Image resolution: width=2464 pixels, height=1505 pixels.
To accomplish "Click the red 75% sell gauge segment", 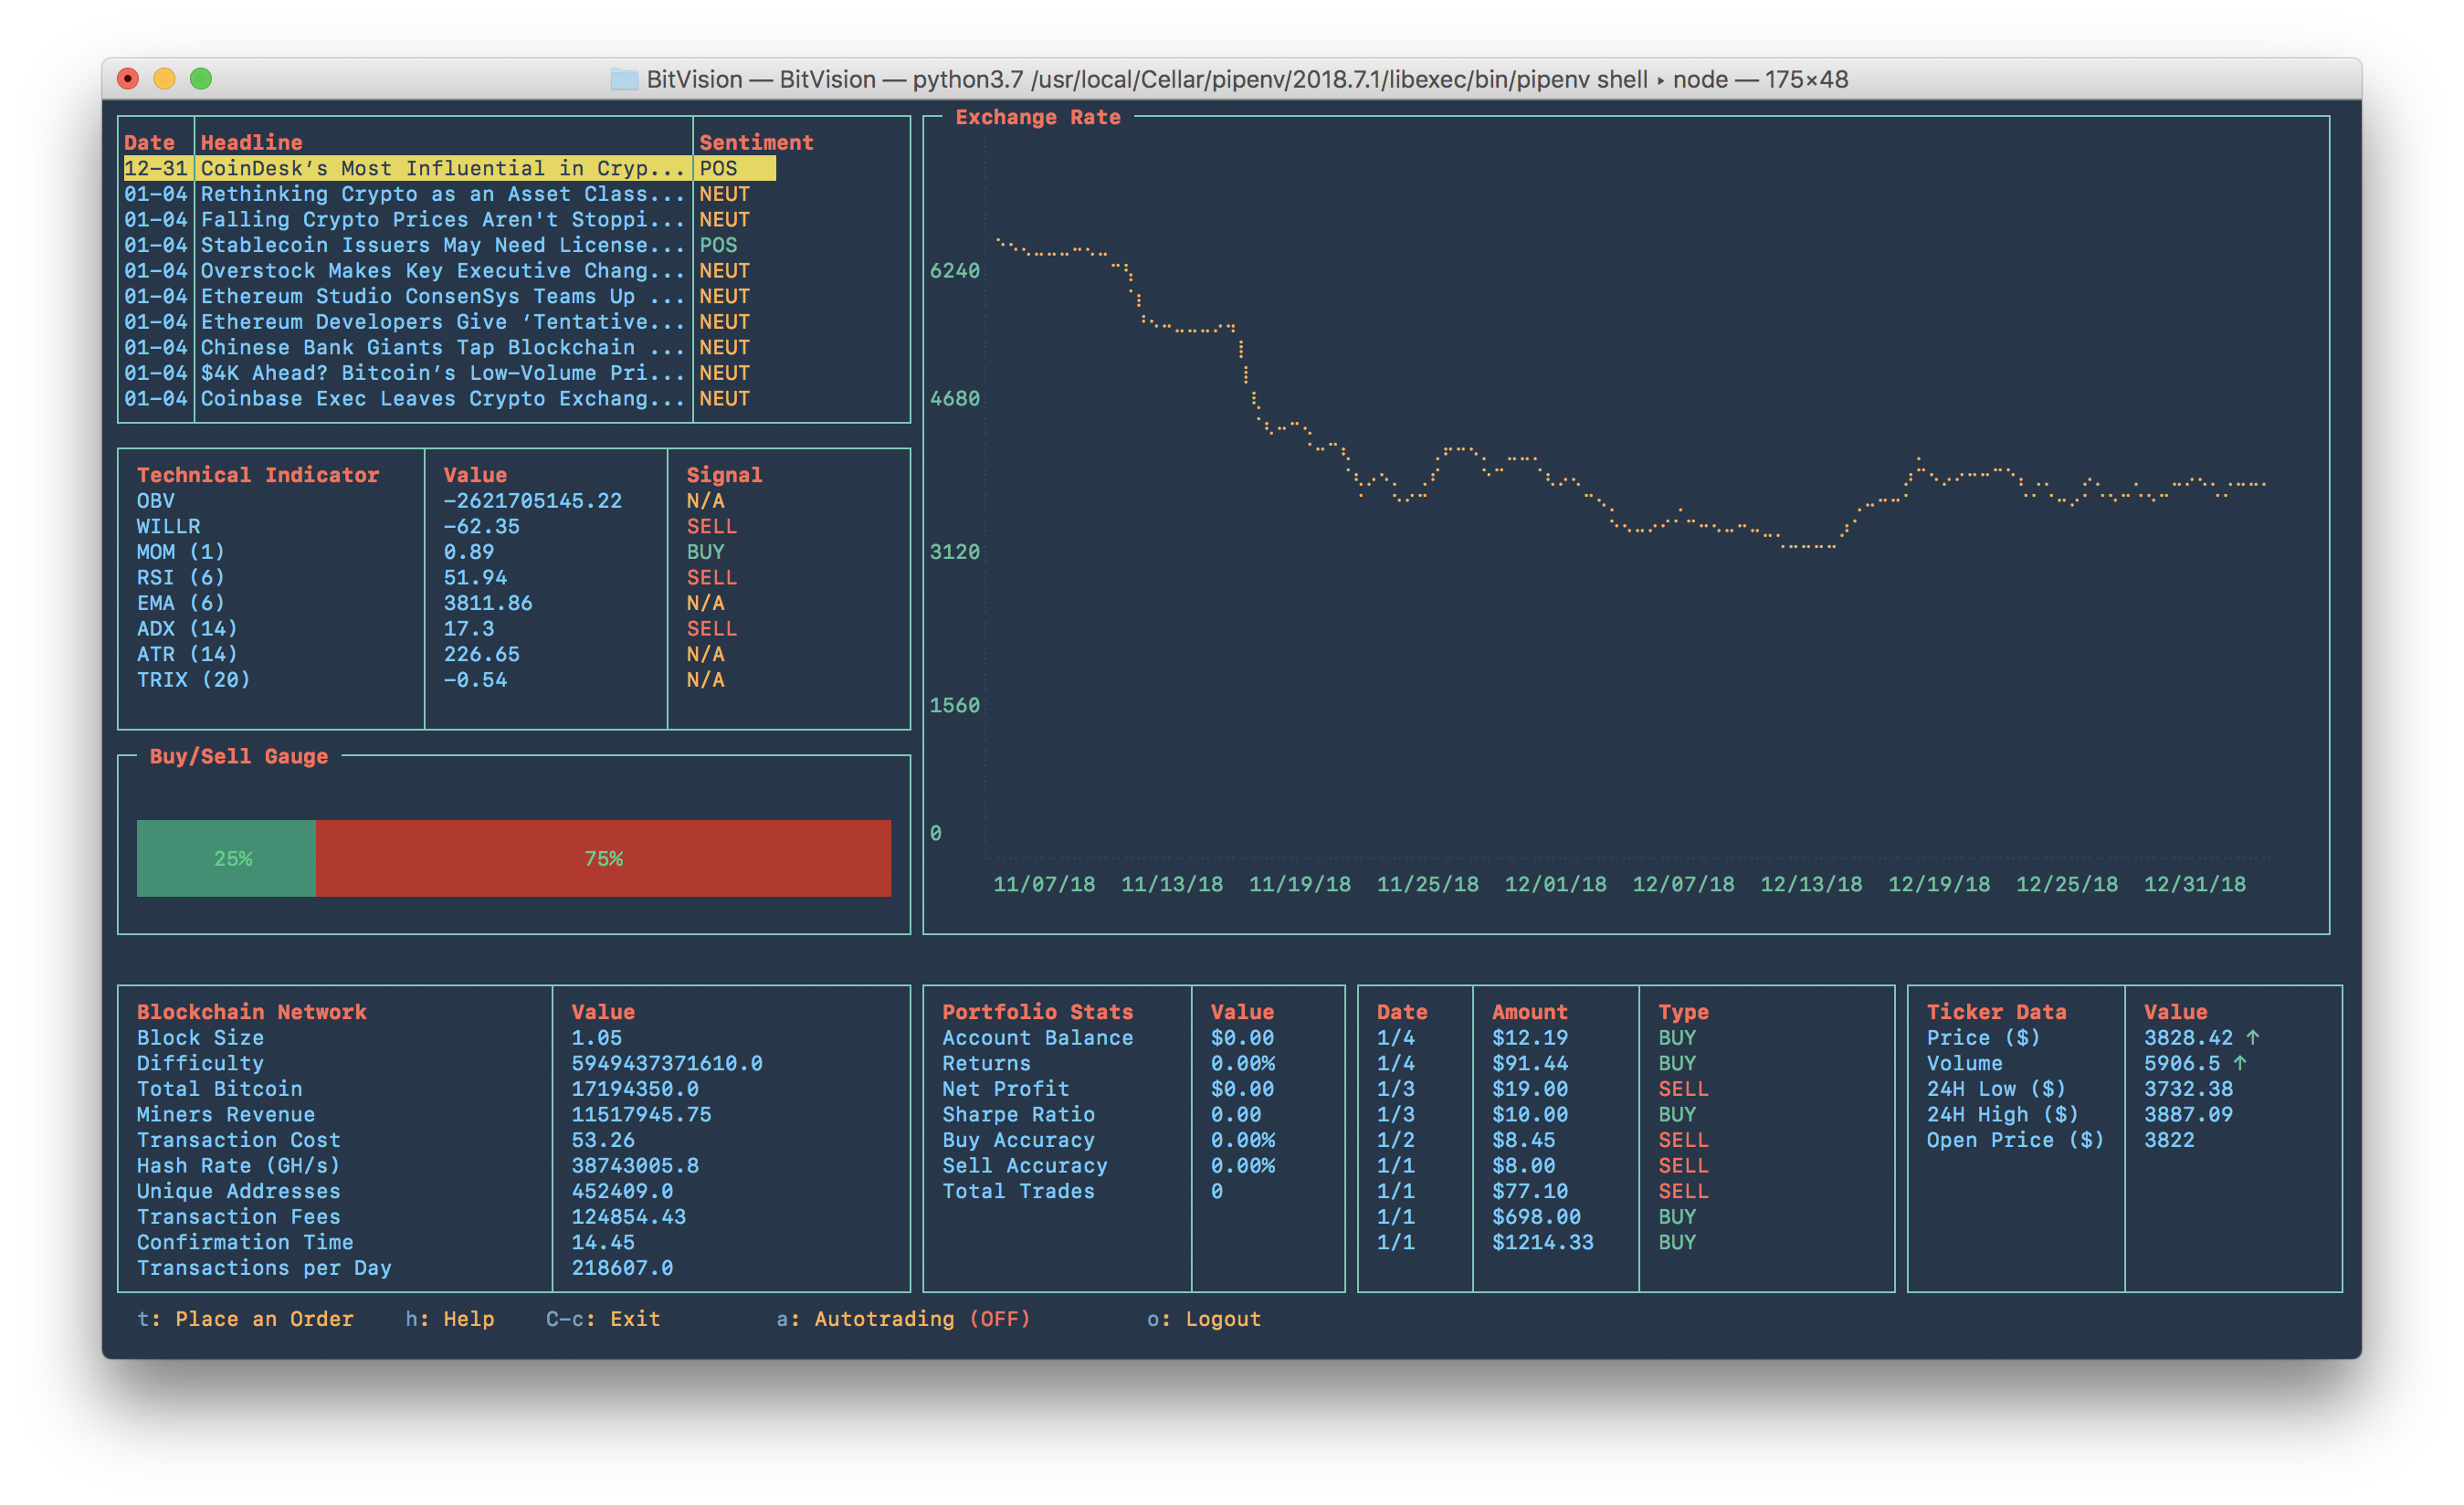I will tap(603, 858).
